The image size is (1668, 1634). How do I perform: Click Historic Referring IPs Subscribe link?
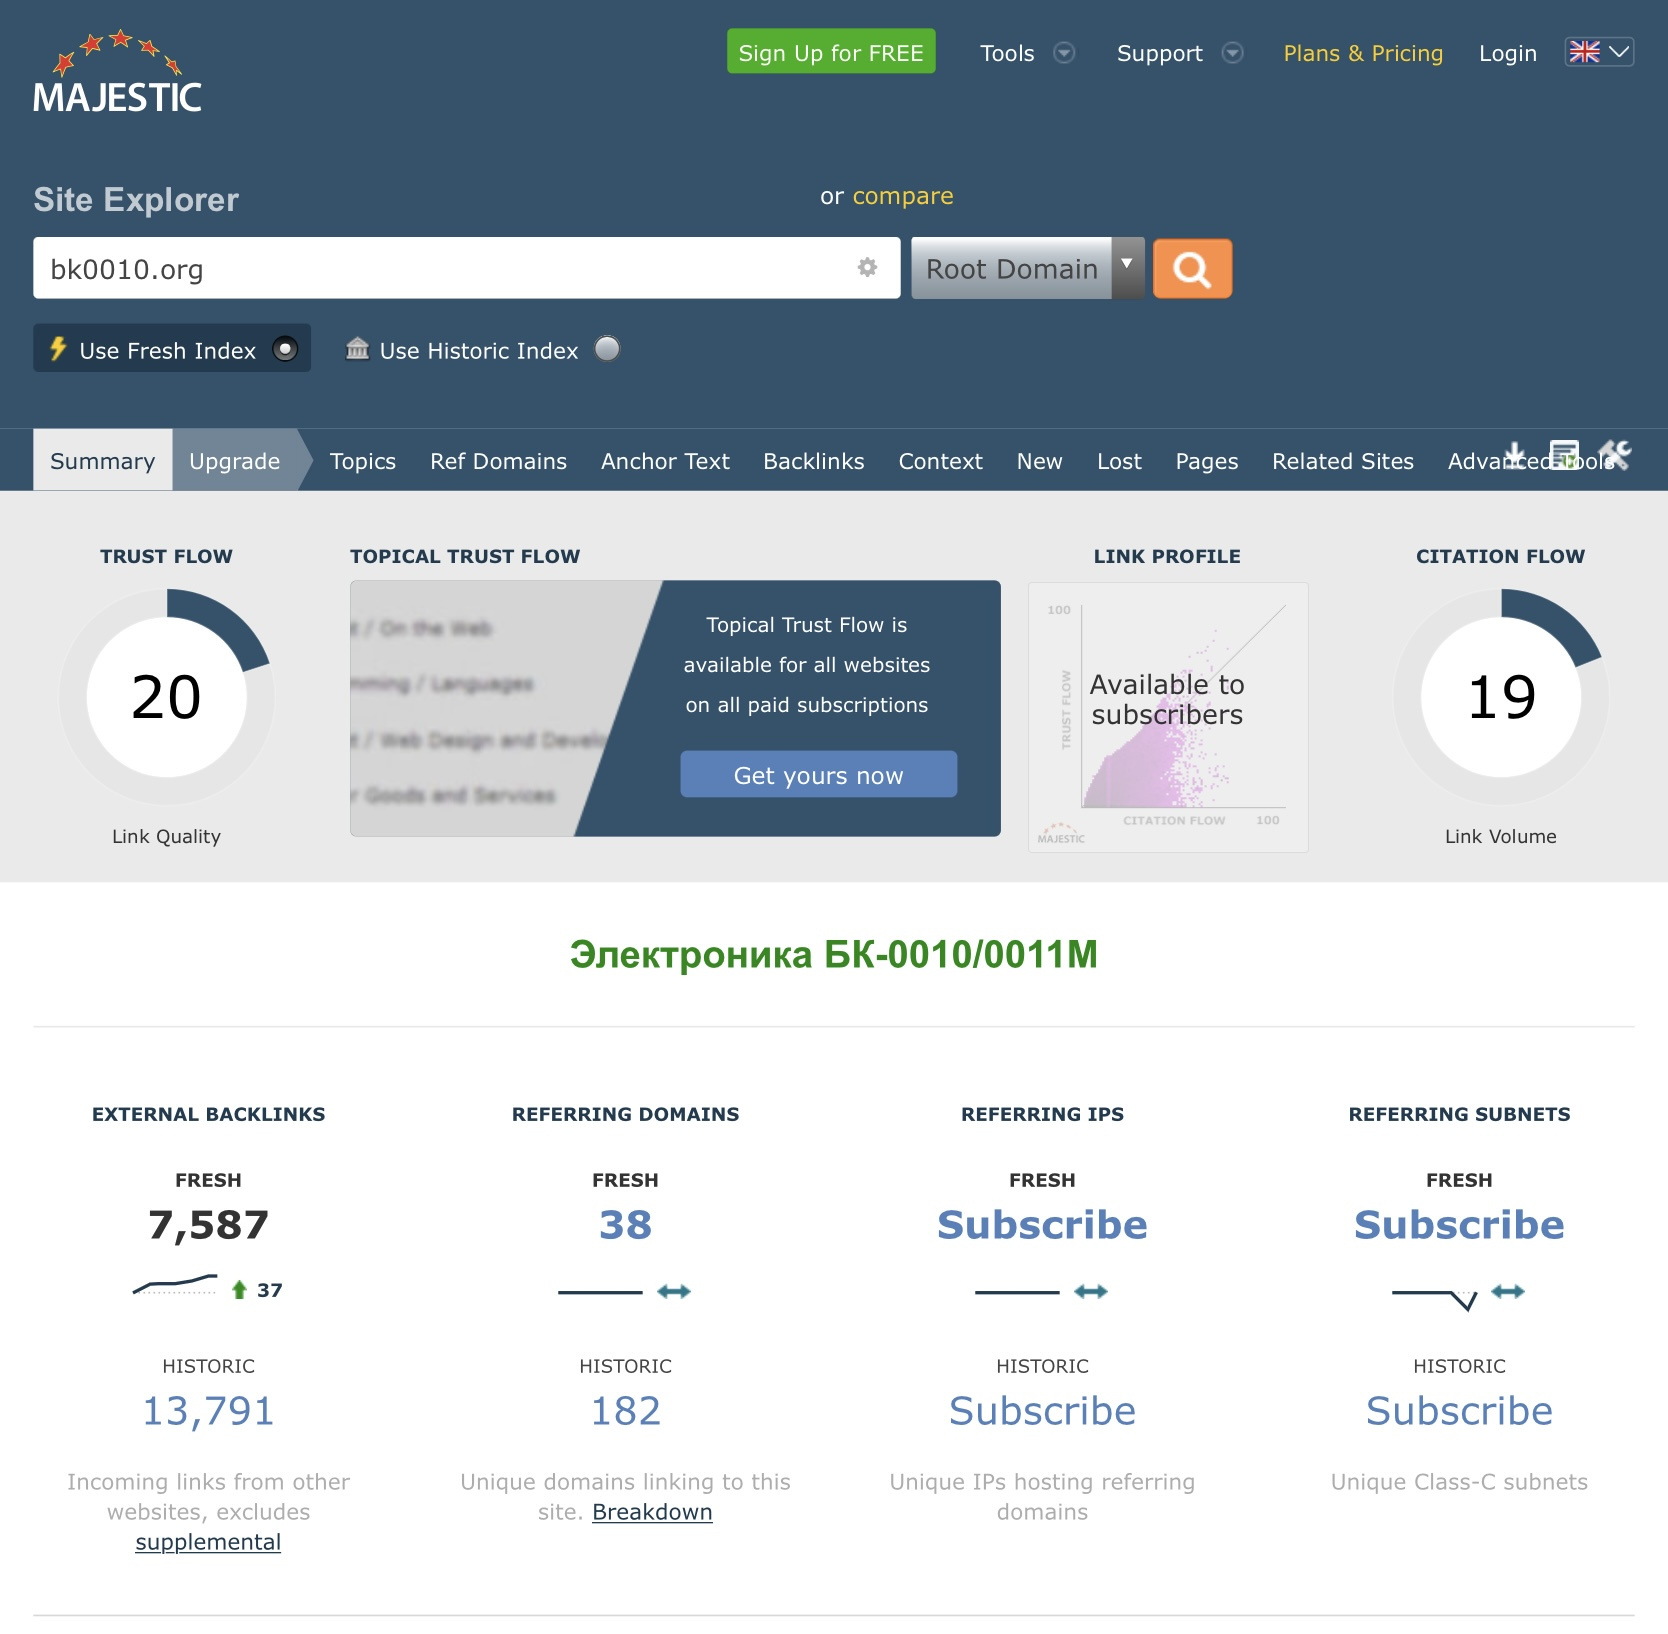[1042, 1410]
